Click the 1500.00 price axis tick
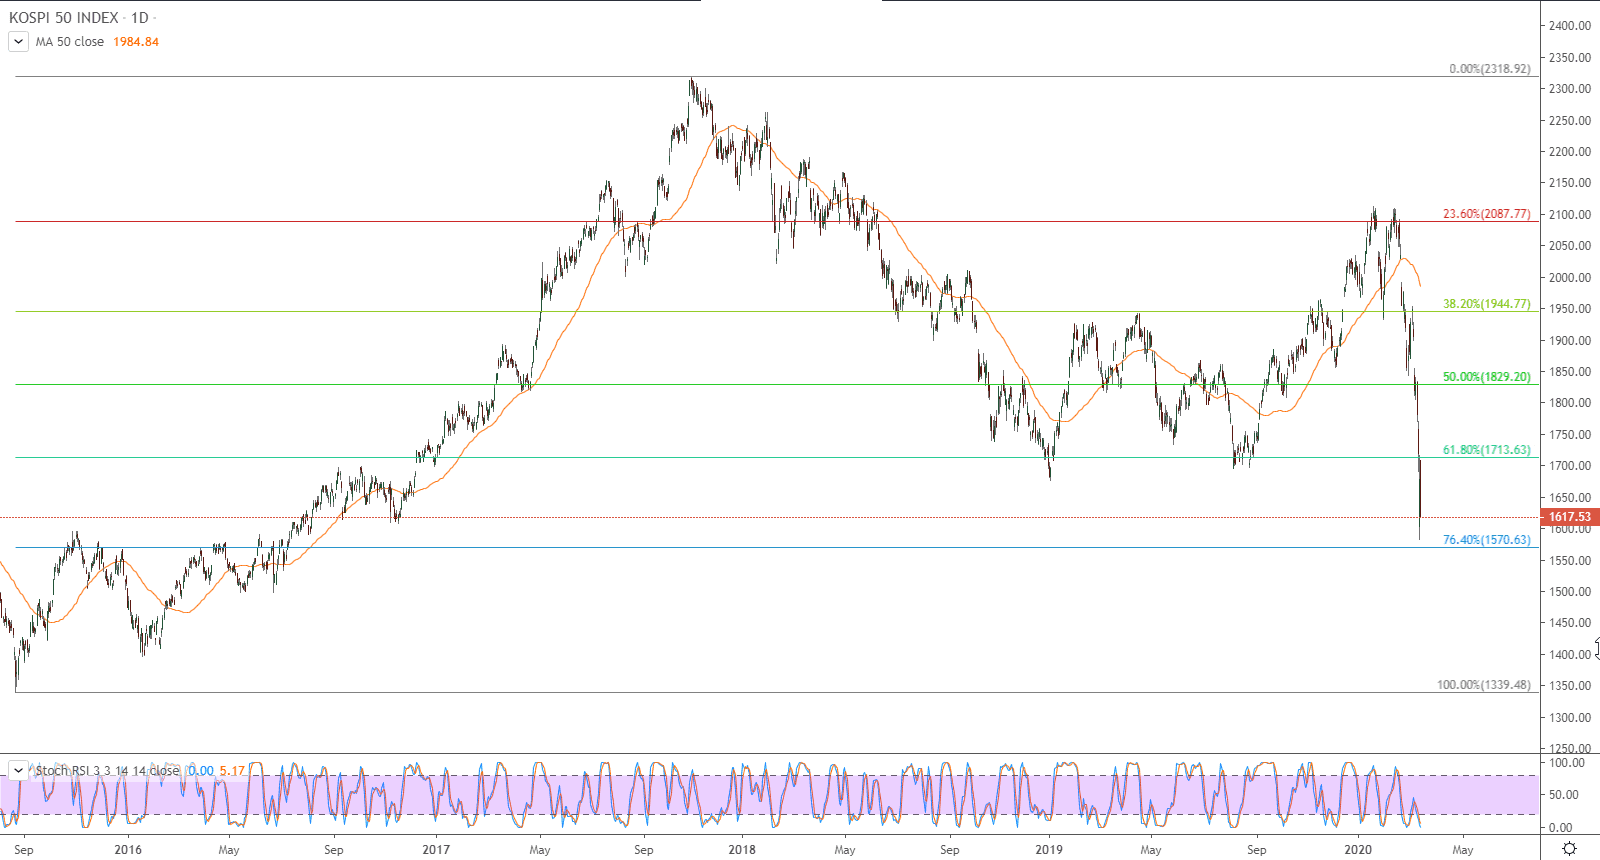This screenshot has height=860, width=1600. click(x=1570, y=592)
